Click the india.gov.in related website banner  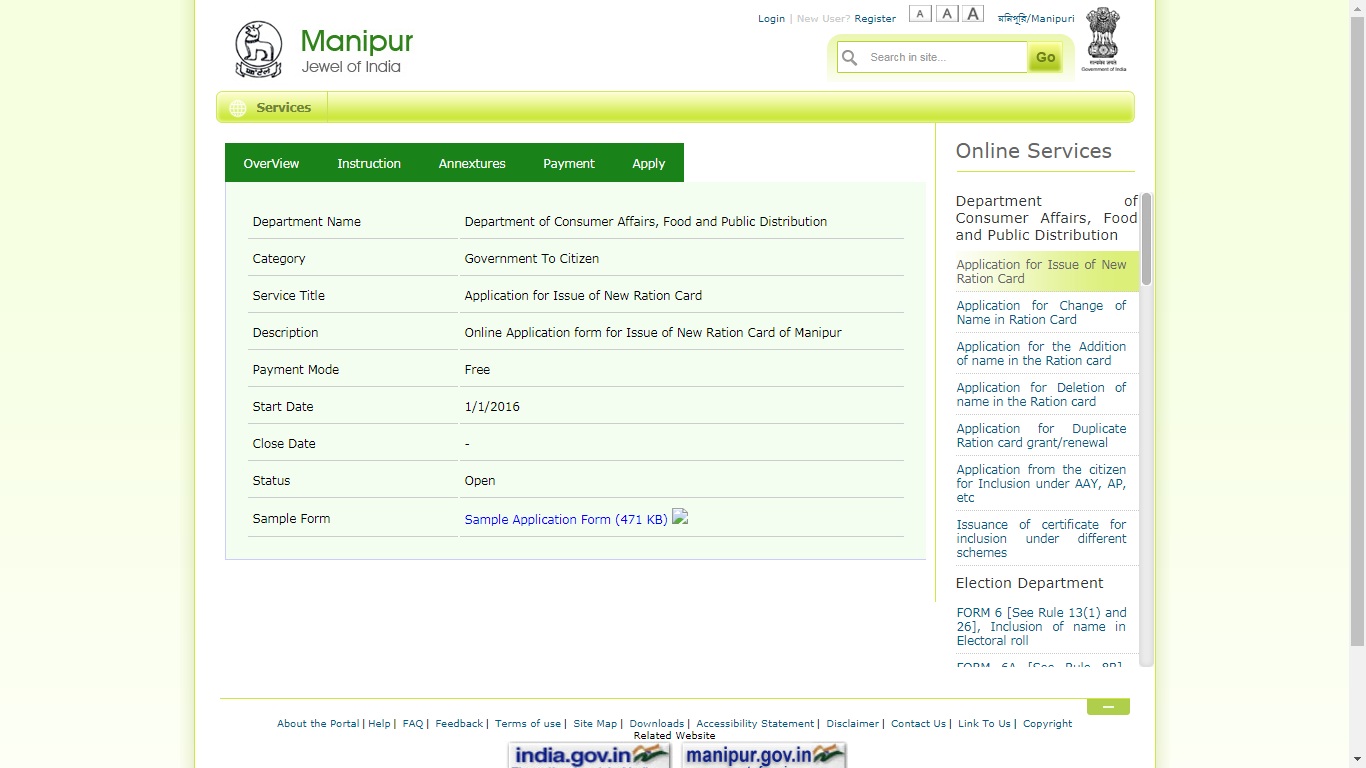(588, 755)
